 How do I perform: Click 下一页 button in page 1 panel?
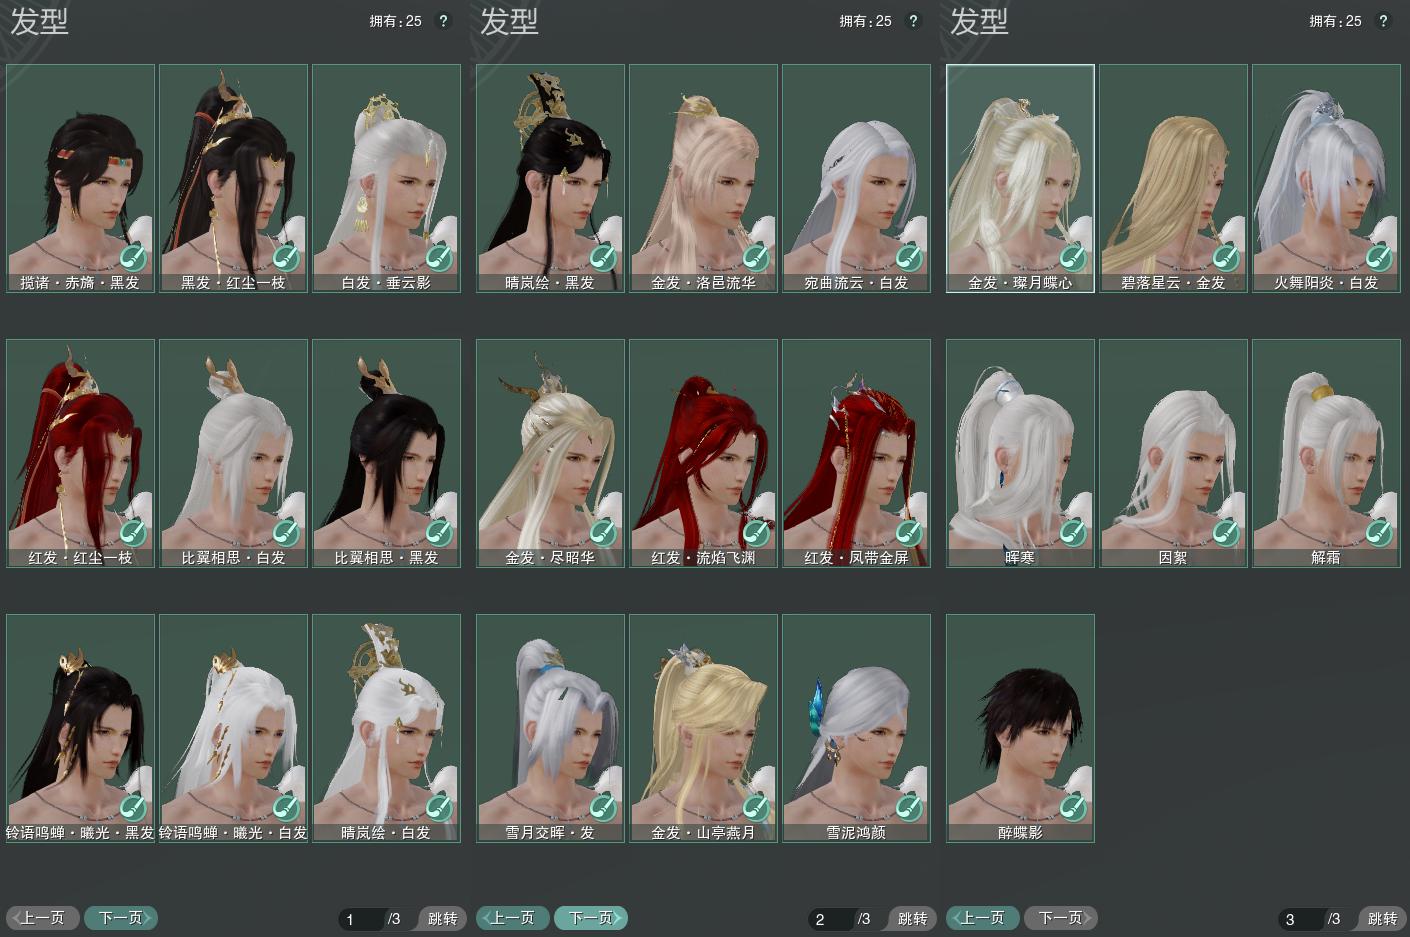click(121, 917)
